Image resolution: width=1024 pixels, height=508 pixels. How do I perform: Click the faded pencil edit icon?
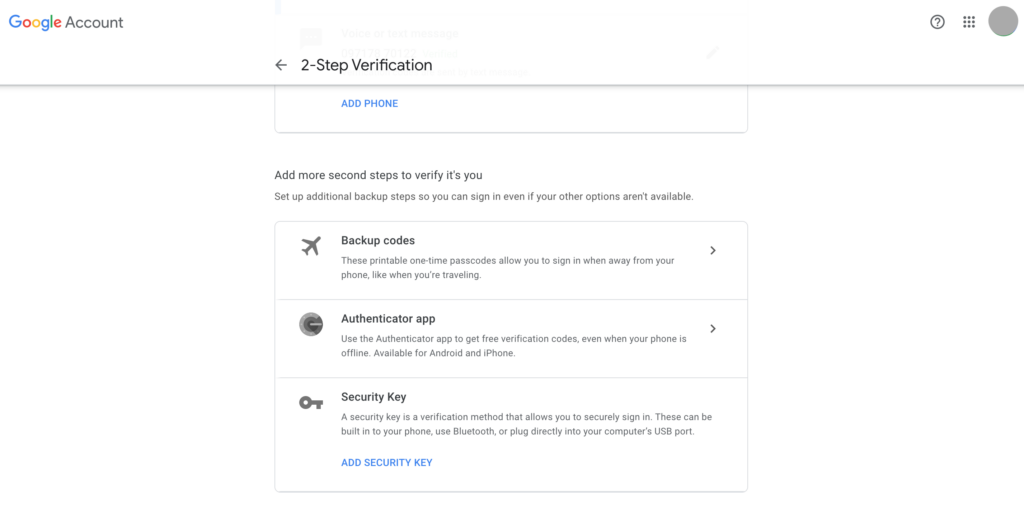[x=712, y=52]
